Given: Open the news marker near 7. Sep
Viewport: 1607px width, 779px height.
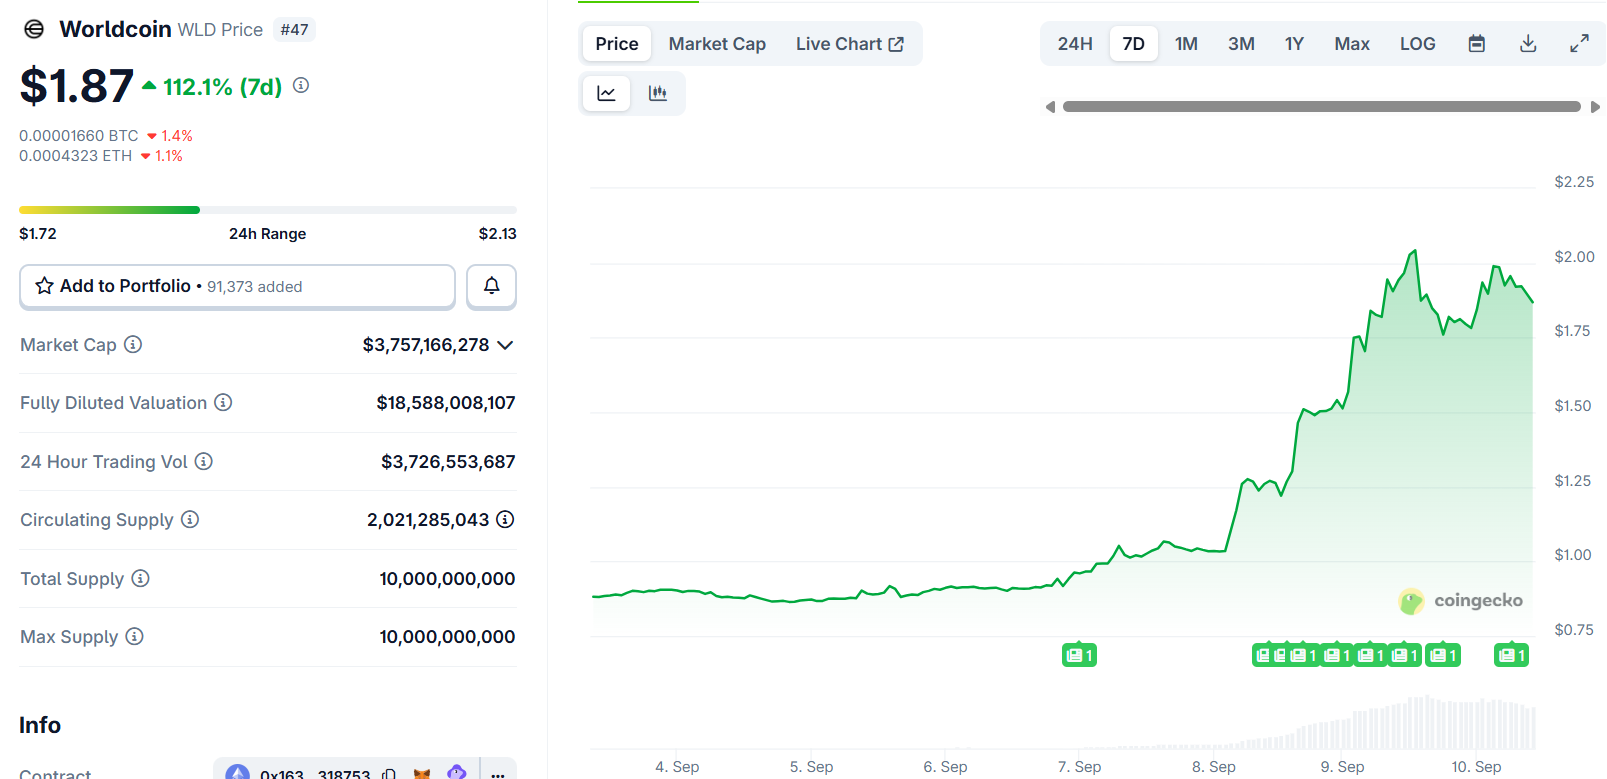Looking at the screenshot, I should pos(1079,655).
